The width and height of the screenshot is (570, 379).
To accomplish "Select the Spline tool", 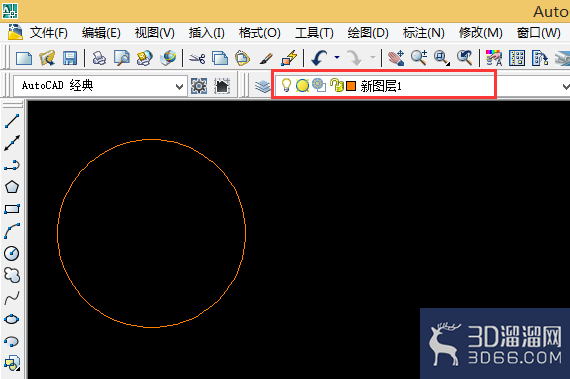I will tap(12, 298).
